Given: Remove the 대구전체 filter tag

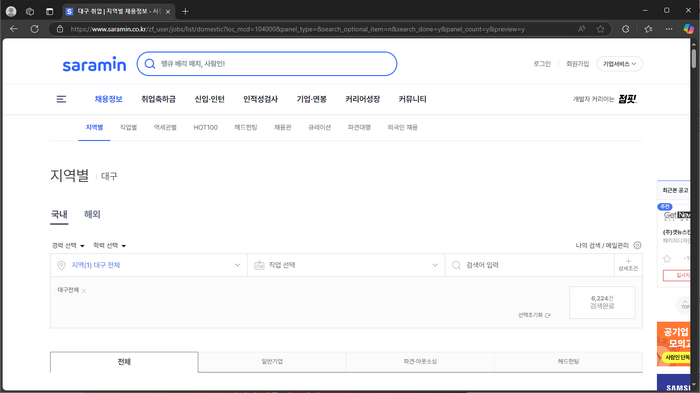Looking at the screenshot, I should click(x=84, y=291).
